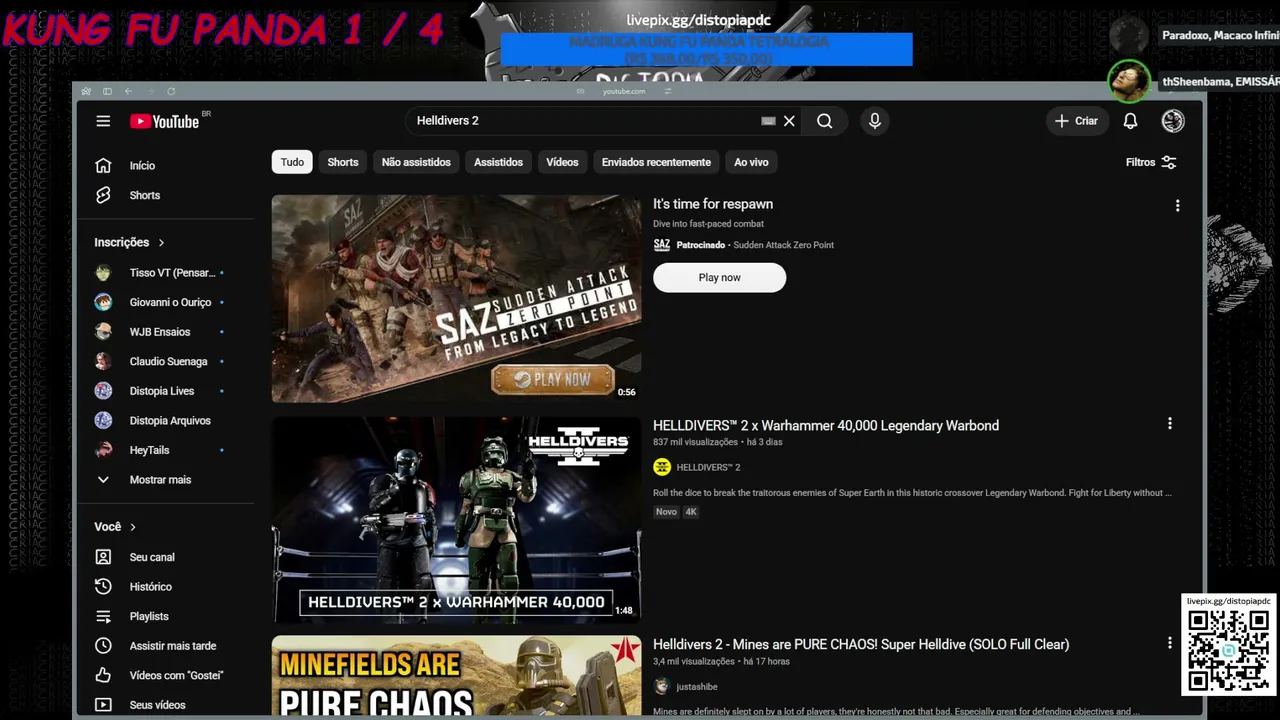Go to the YouTube home logo

pos(165,121)
